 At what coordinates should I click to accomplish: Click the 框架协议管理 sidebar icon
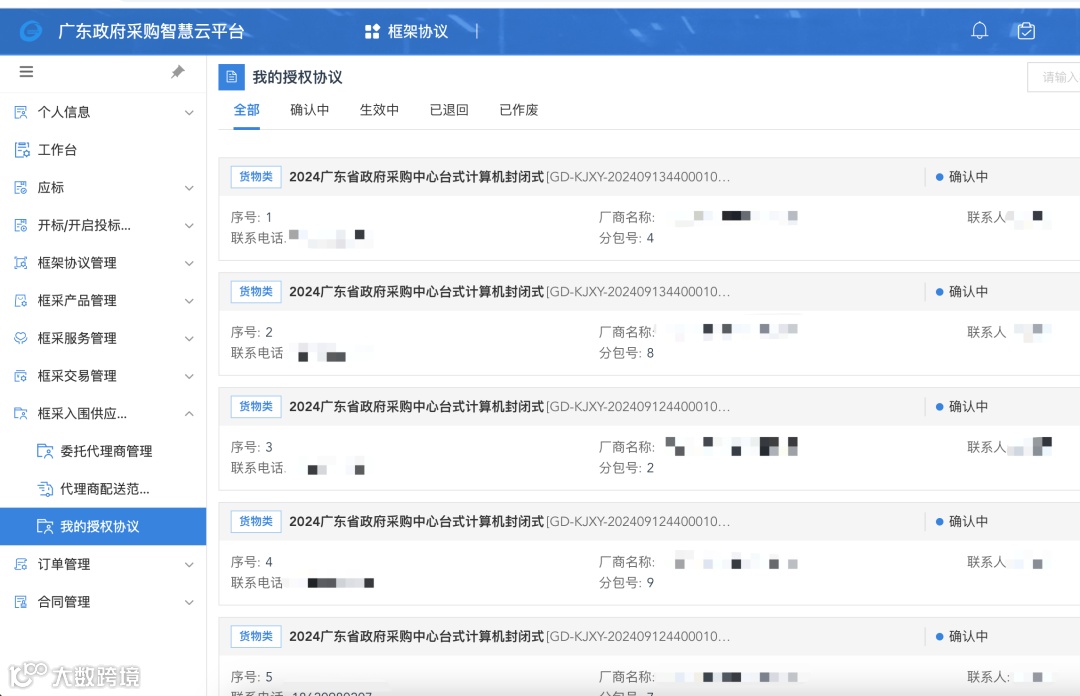pyautogui.click(x=21, y=263)
